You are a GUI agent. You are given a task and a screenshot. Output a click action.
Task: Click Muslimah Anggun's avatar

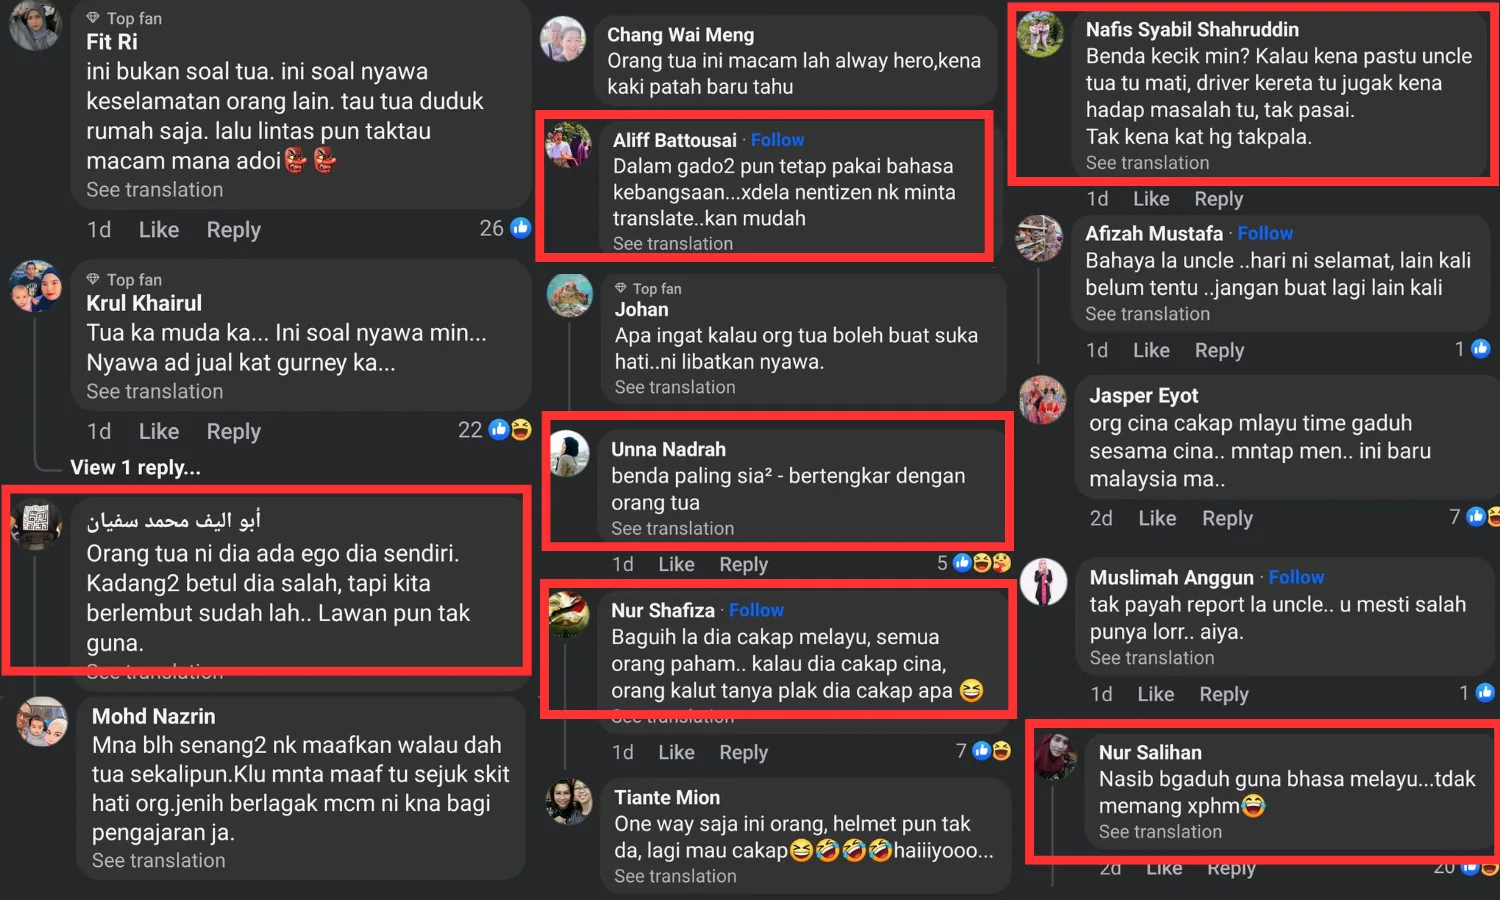[x=1043, y=582]
